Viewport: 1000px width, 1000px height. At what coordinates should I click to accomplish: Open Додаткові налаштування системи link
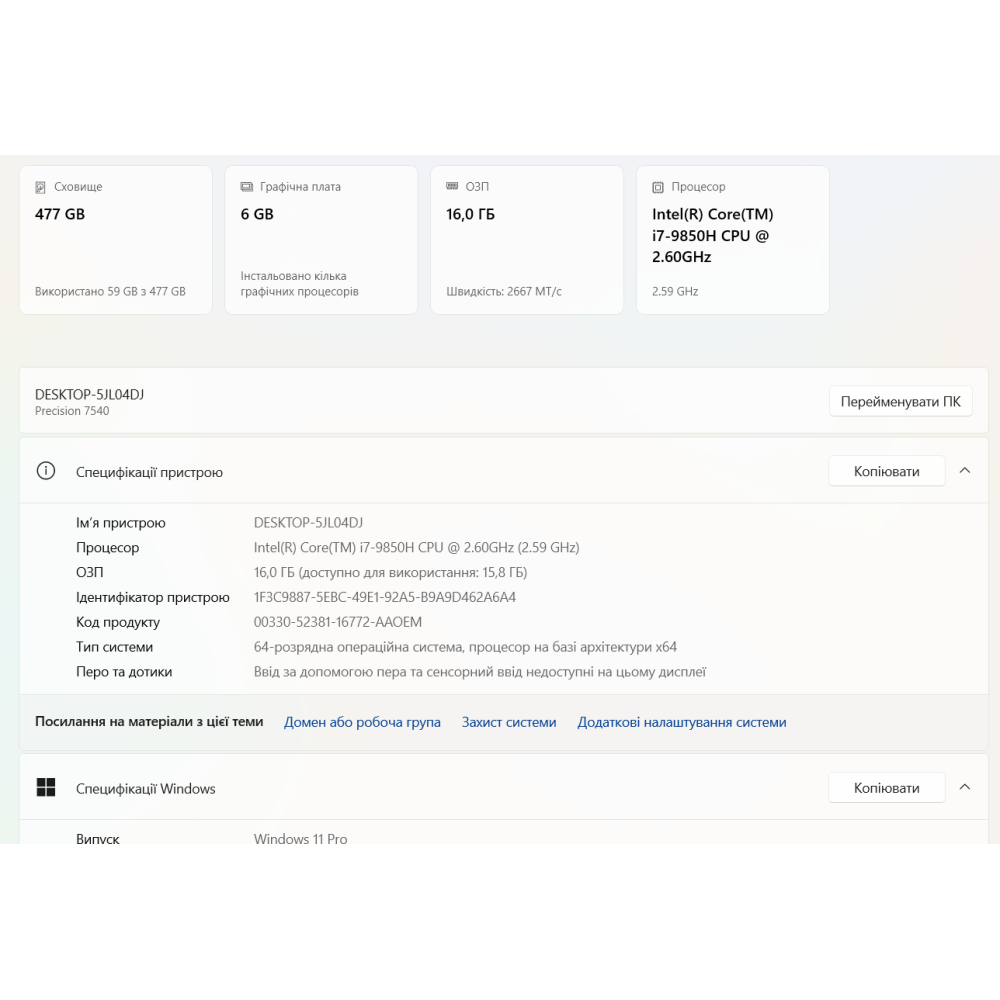tap(681, 722)
